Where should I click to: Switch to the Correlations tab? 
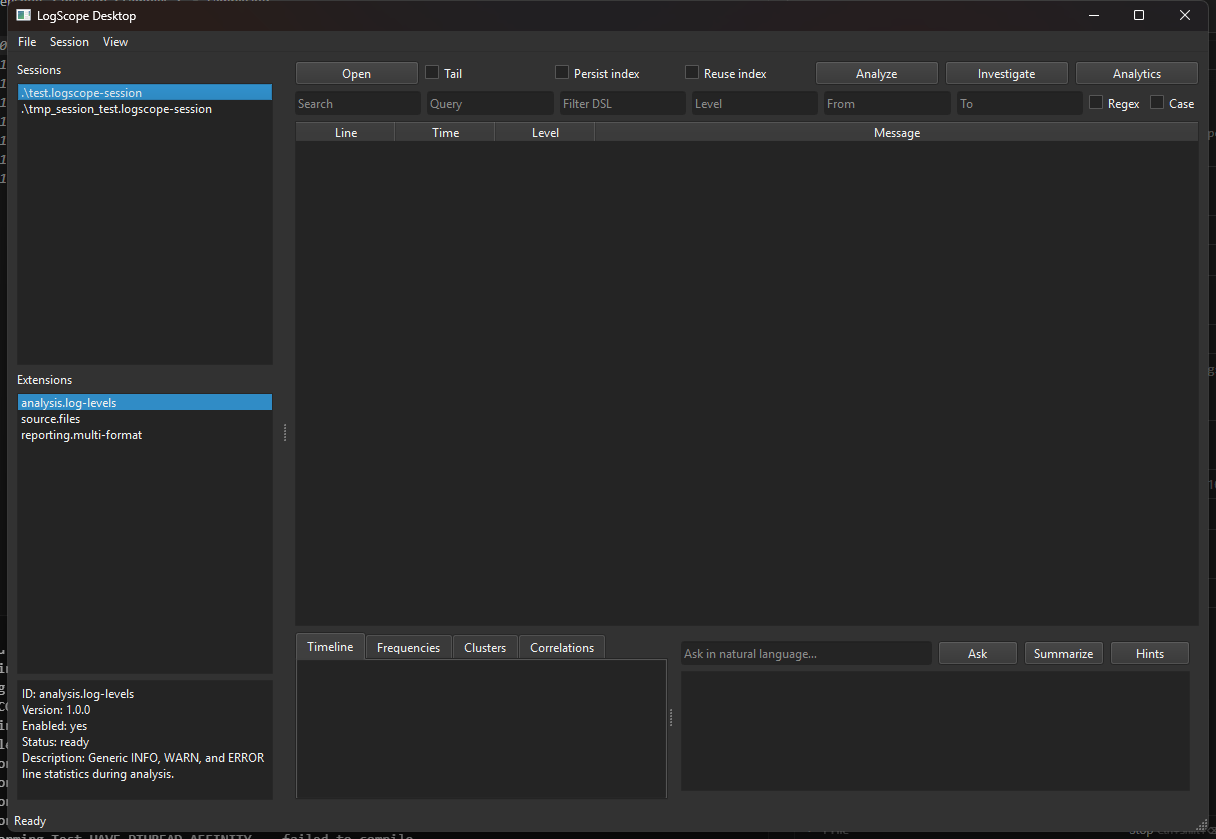(x=562, y=648)
